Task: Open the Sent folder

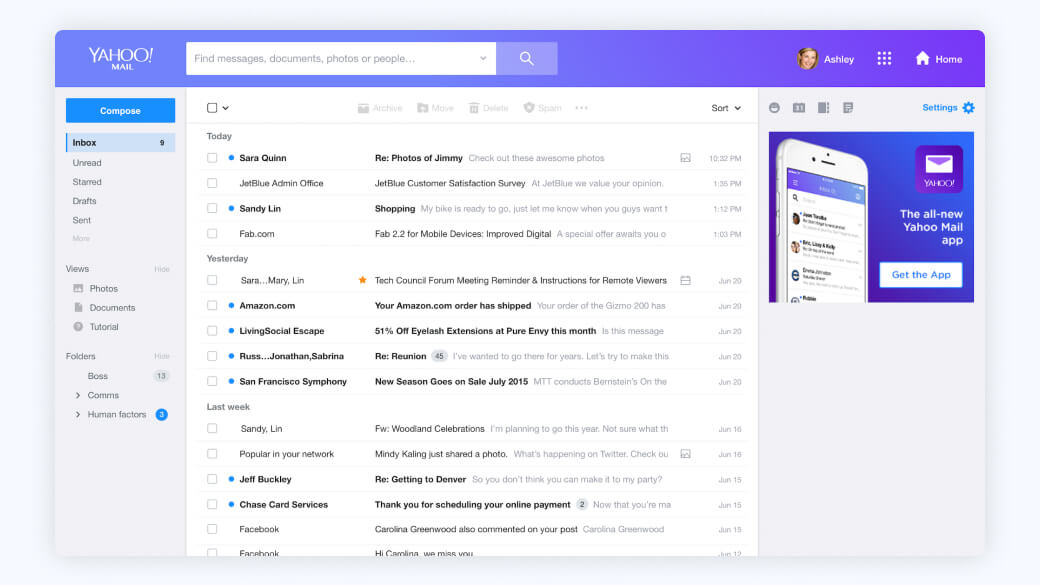Action: point(82,220)
